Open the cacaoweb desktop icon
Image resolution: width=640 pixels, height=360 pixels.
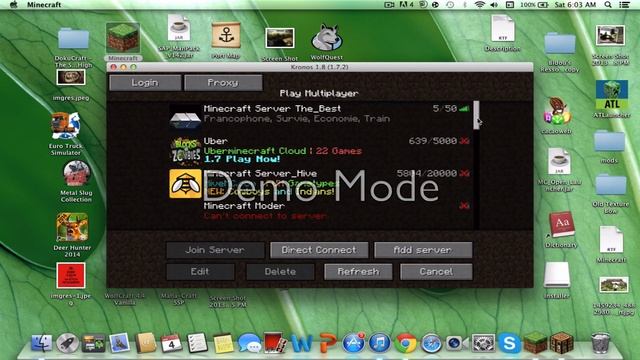point(557,111)
